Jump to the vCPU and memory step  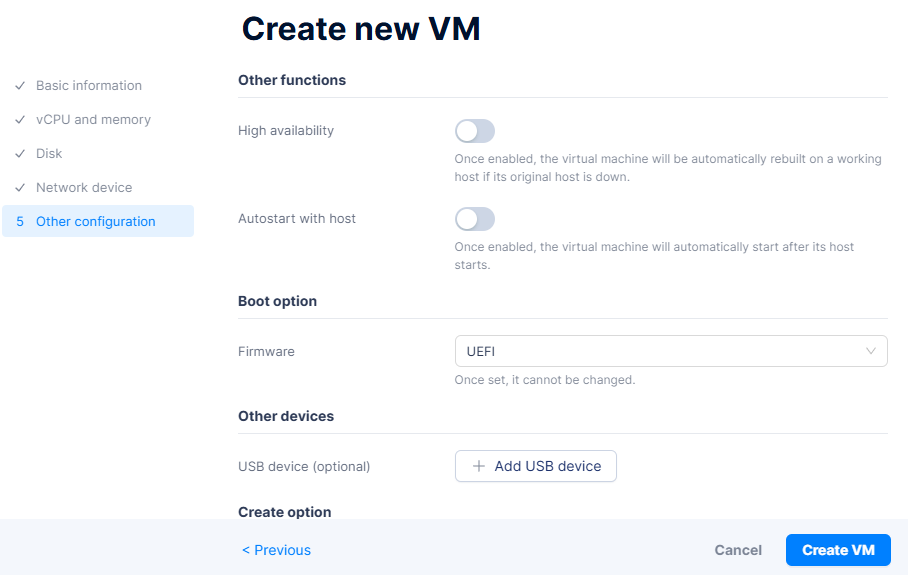tap(93, 120)
